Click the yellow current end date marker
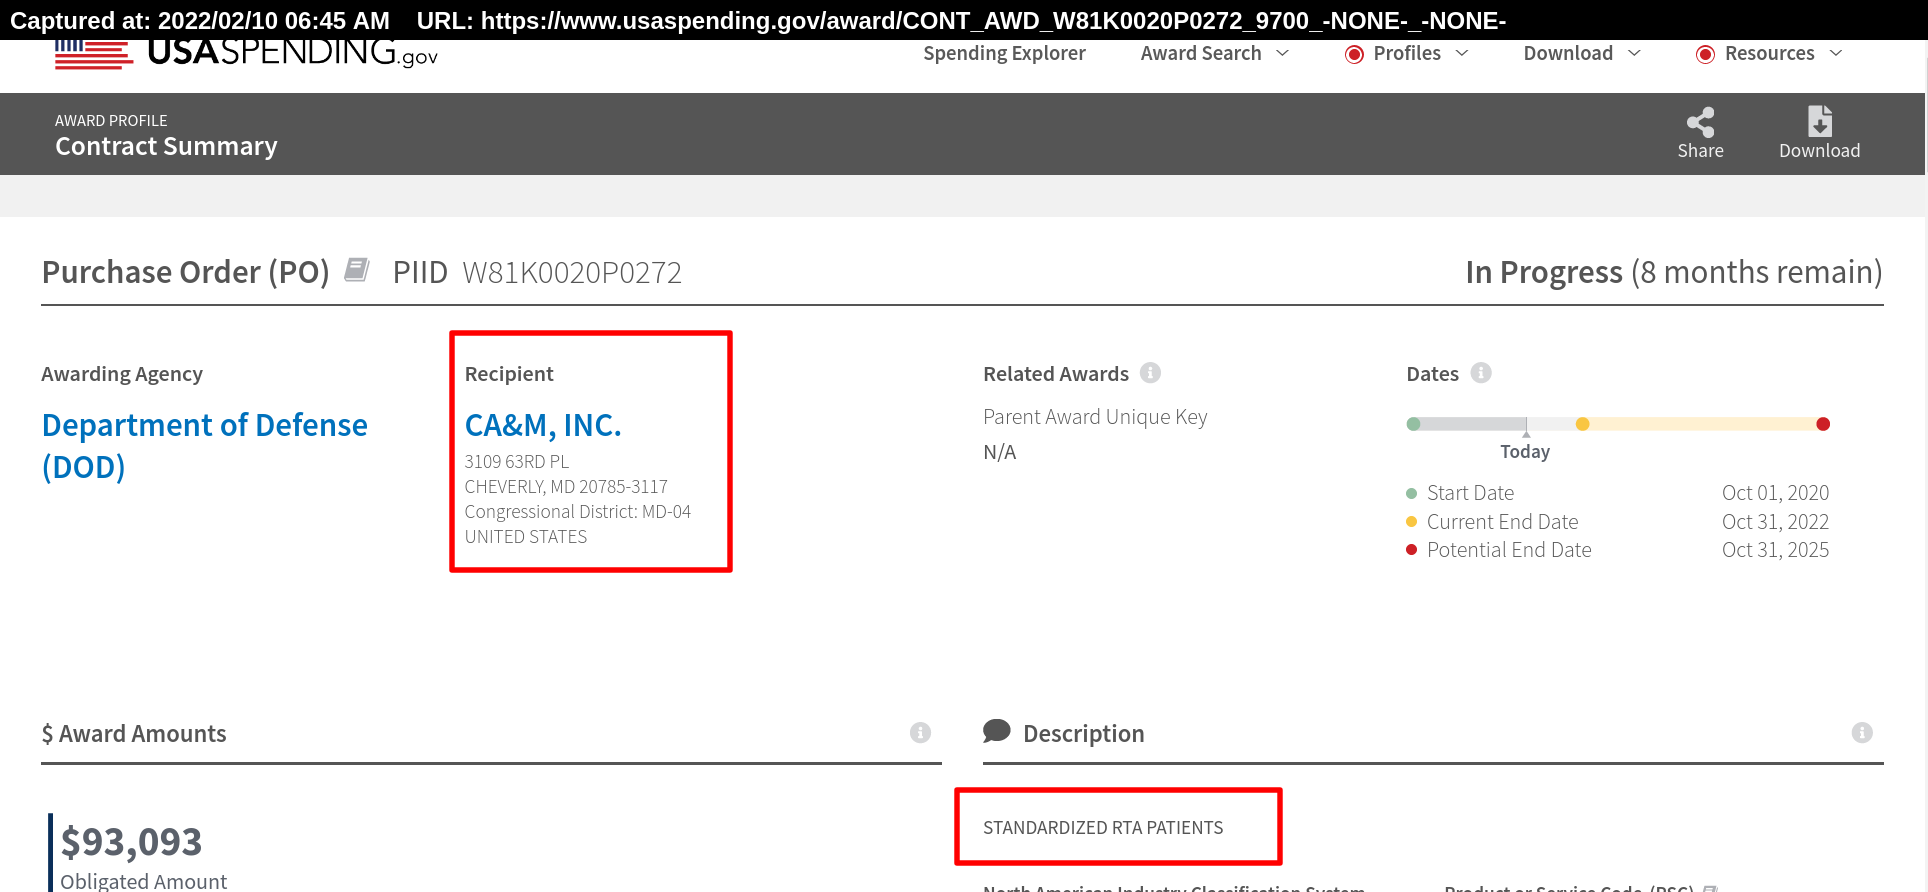 [1582, 424]
